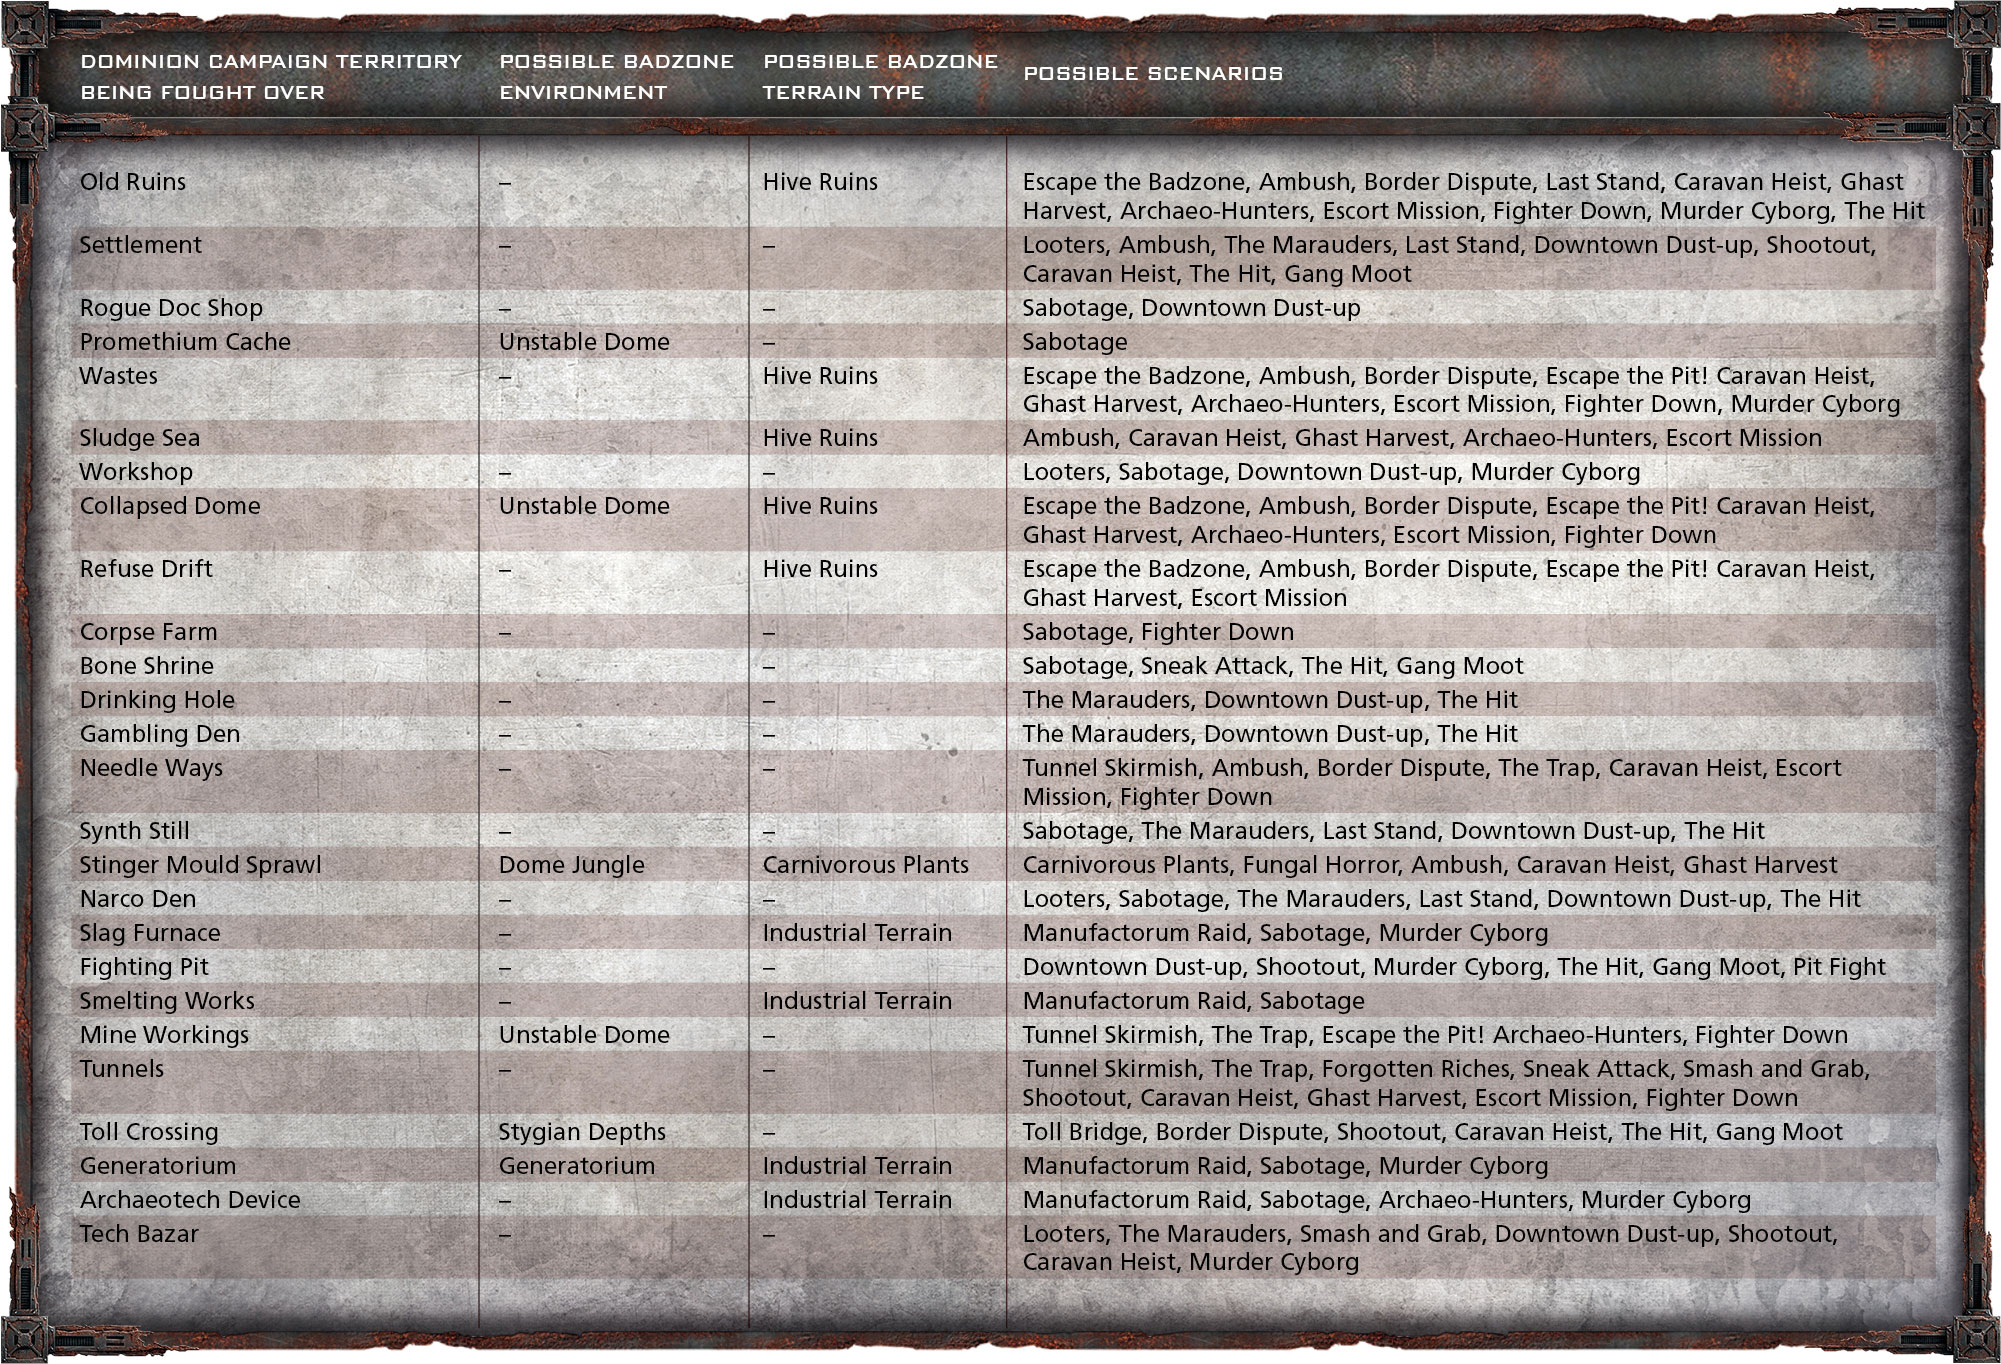Select the 'Drinking Hole' territory cell
Image resolution: width=2001 pixels, height=1364 pixels.
point(157,700)
